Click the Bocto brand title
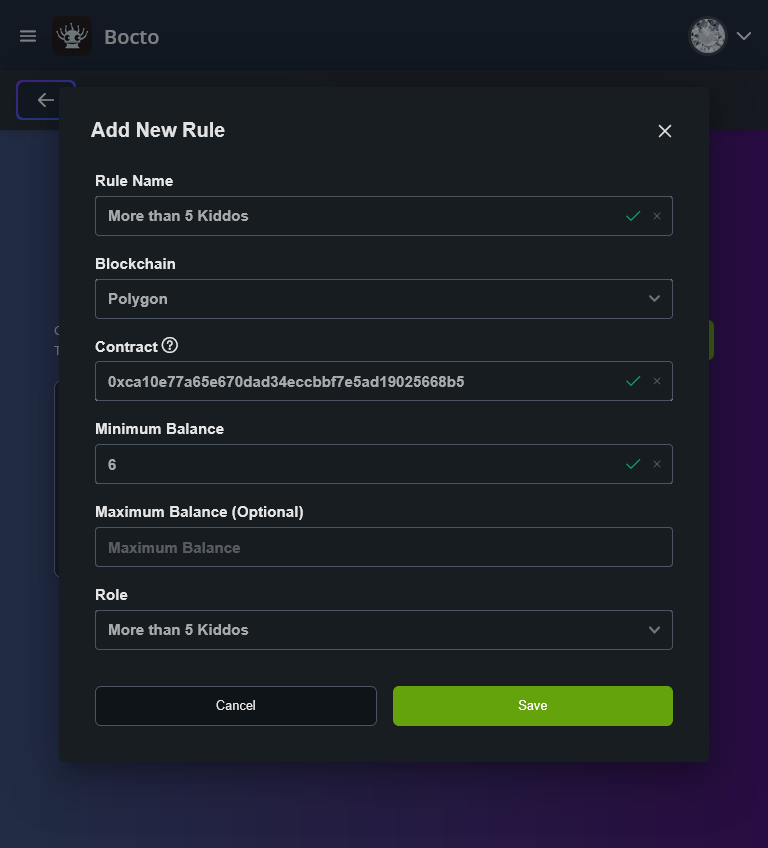 point(132,38)
